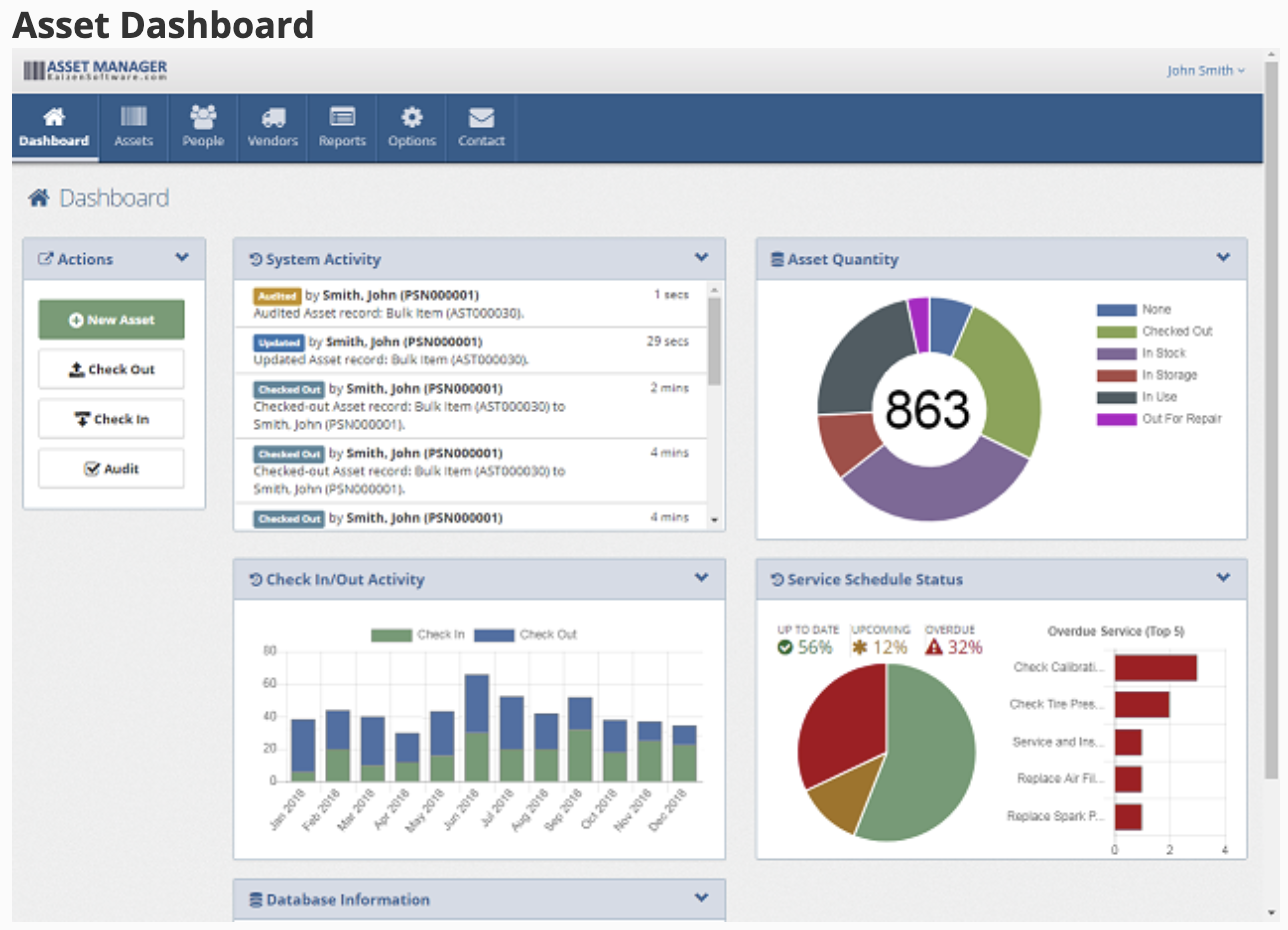Click the In Stock legend color swatch
This screenshot has width=1288, height=930.
[x=1116, y=354]
